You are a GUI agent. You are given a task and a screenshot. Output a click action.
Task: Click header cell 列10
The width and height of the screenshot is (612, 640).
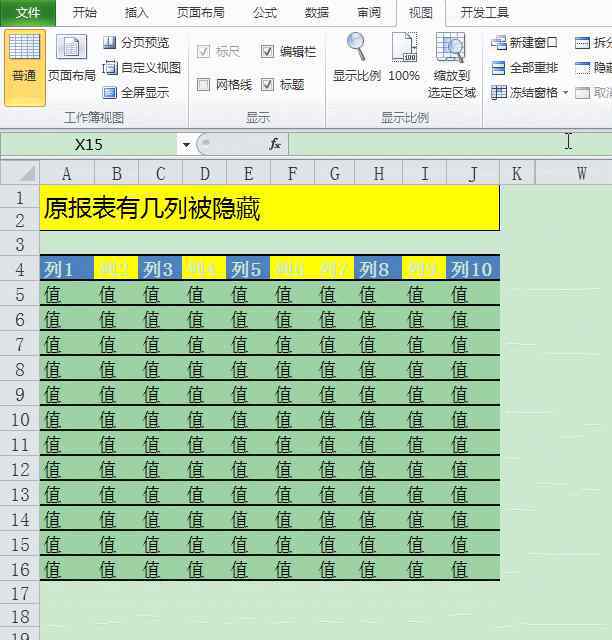[x=473, y=269]
